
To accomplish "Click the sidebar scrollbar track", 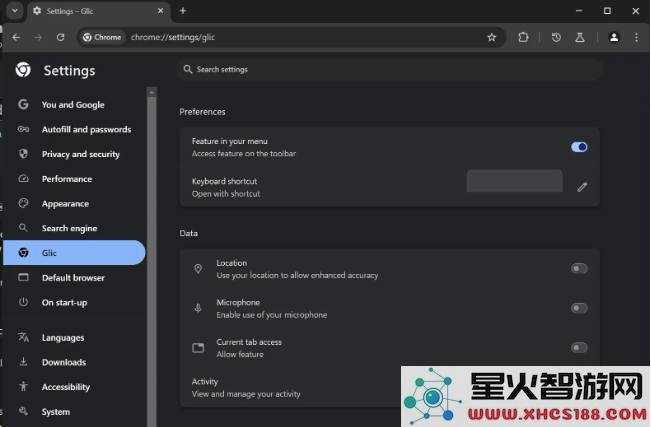I will tap(152, 262).
